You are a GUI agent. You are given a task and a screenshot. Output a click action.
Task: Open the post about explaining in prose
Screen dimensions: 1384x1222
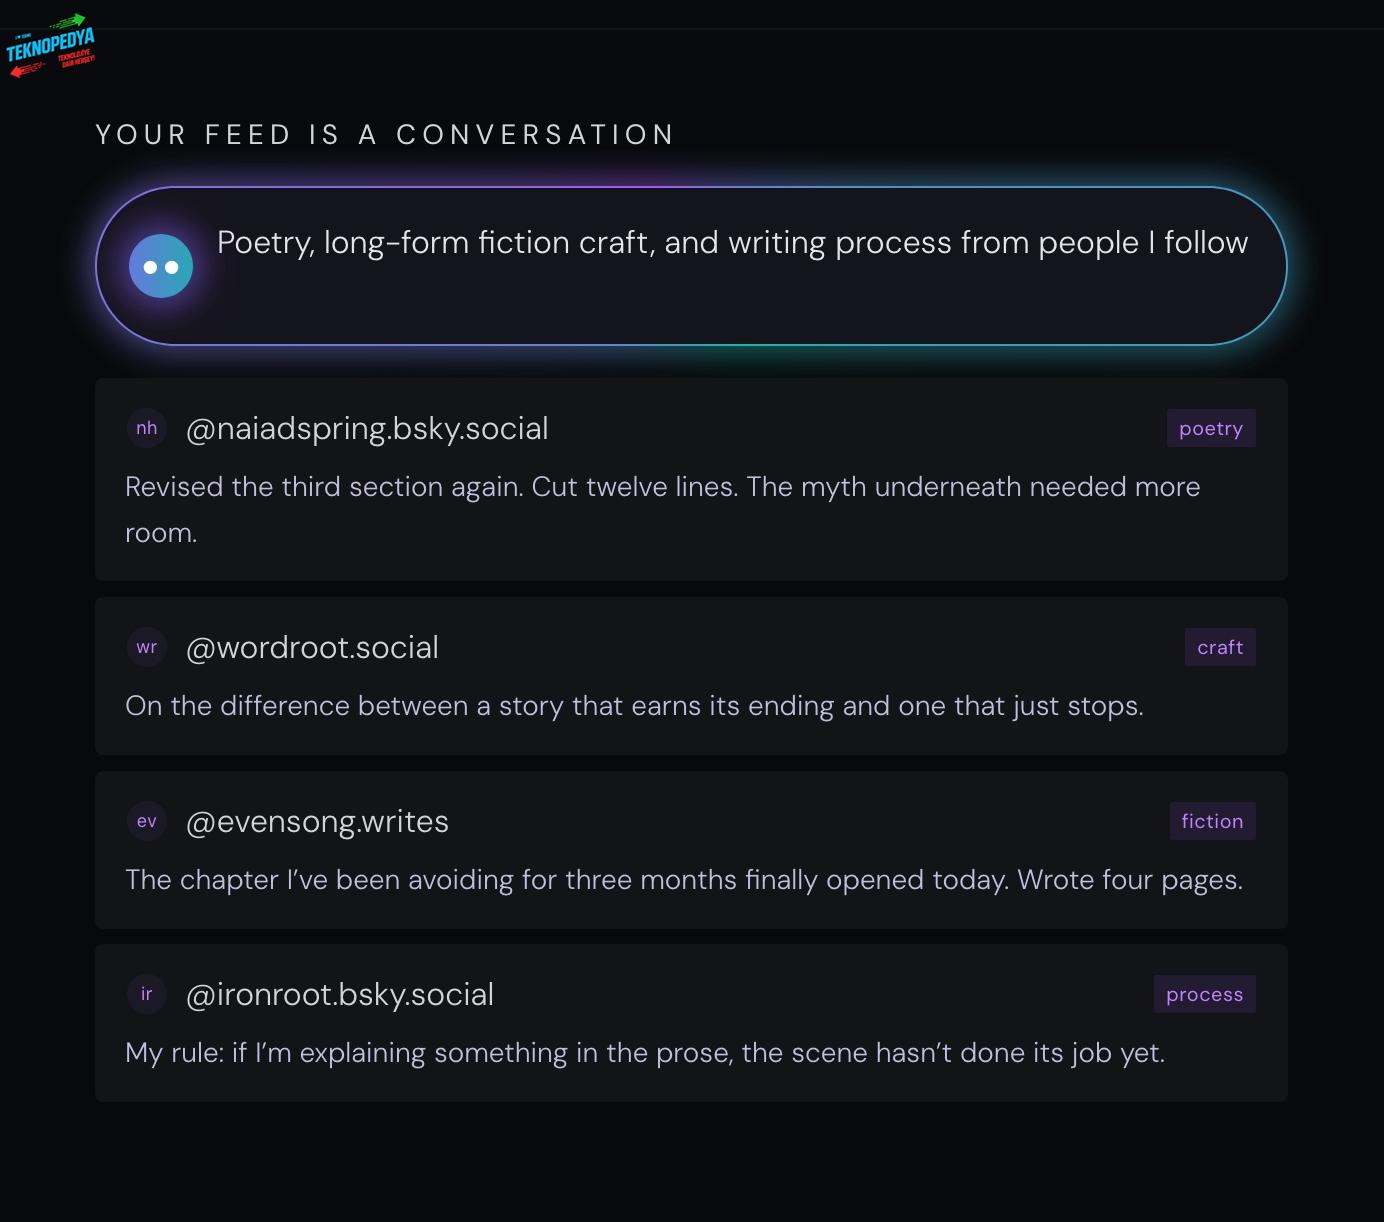point(645,1053)
